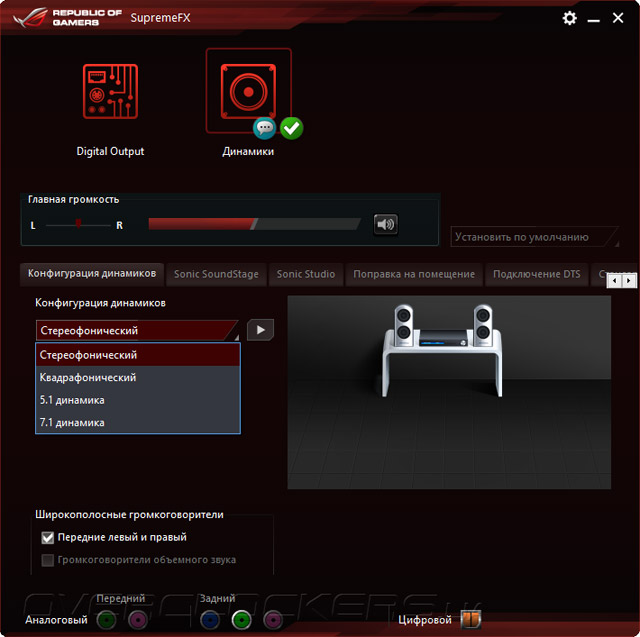Select the Динамики speaker device icon

tap(248, 91)
